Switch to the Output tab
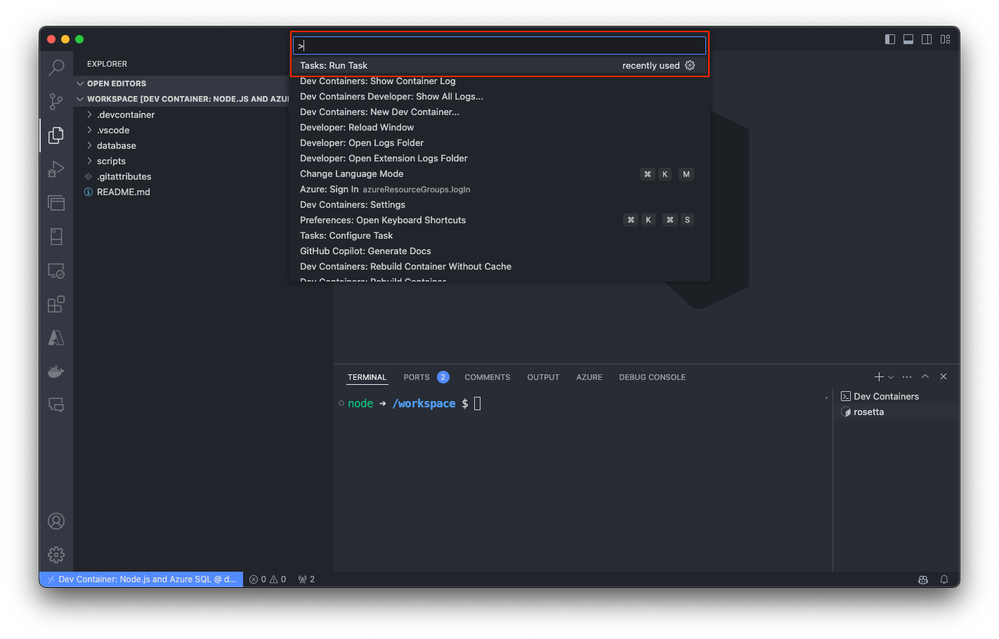 tap(543, 377)
